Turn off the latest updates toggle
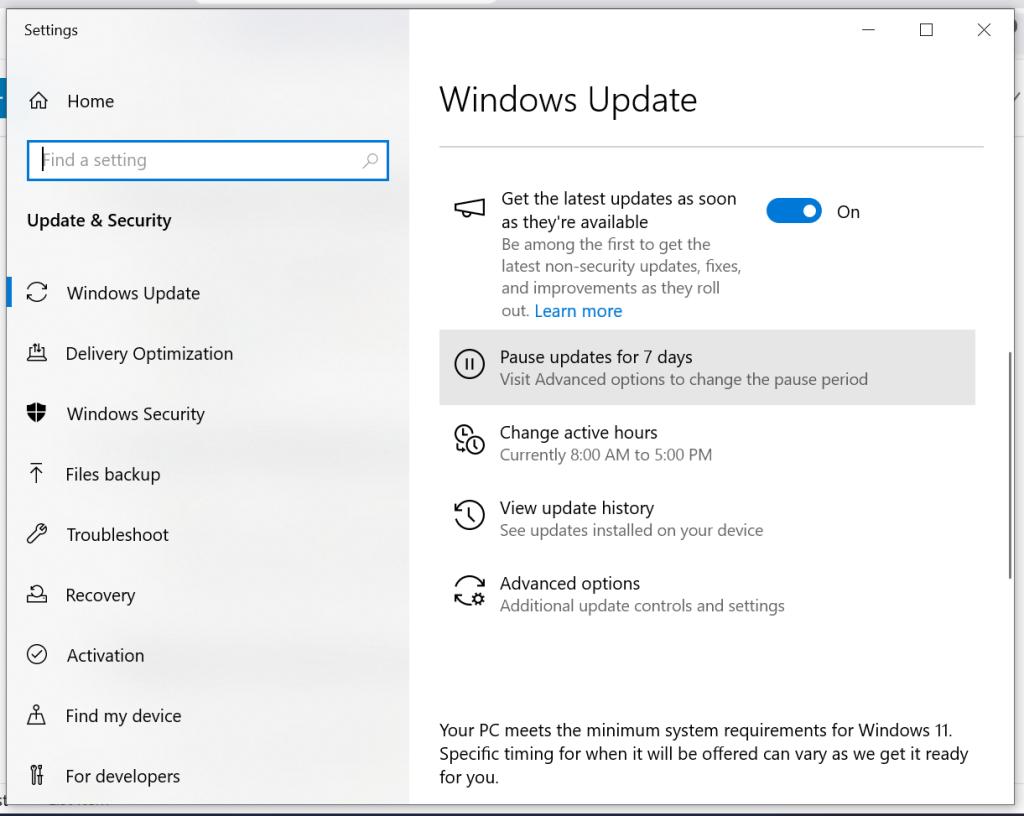Viewport: 1024px width, 816px height. coord(794,212)
